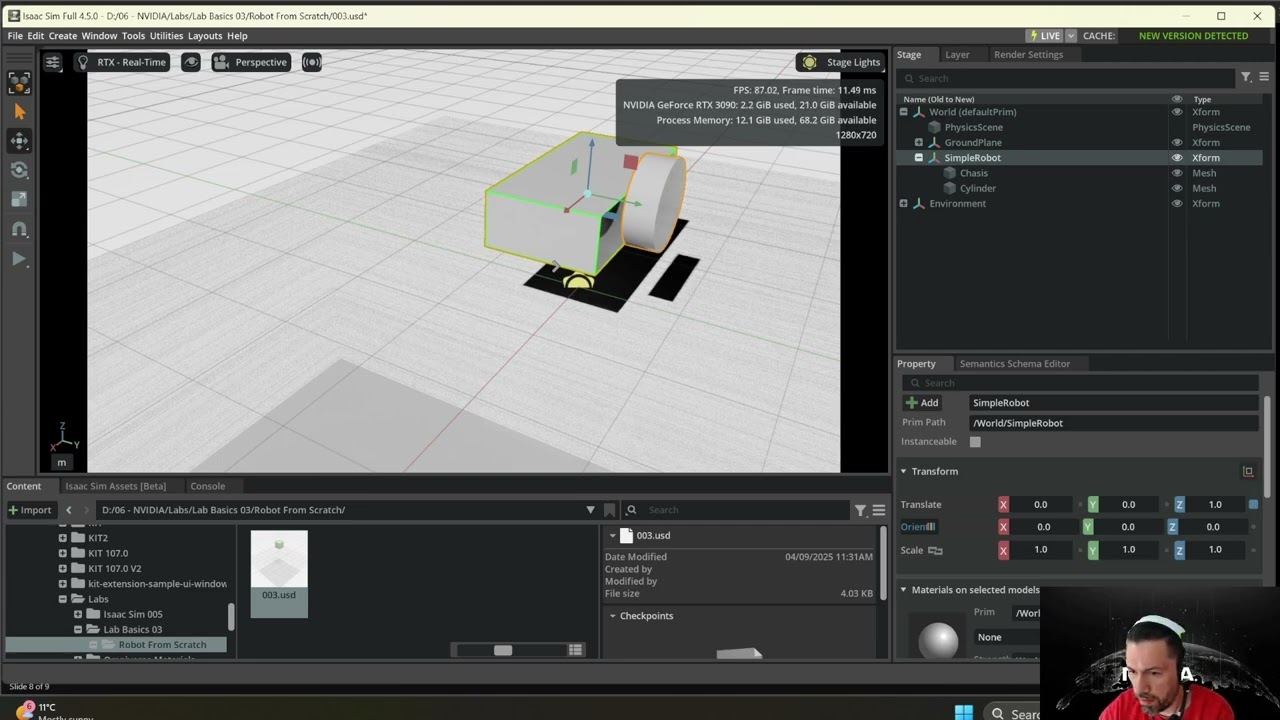Switch to the Layer tab

click(957, 55)
